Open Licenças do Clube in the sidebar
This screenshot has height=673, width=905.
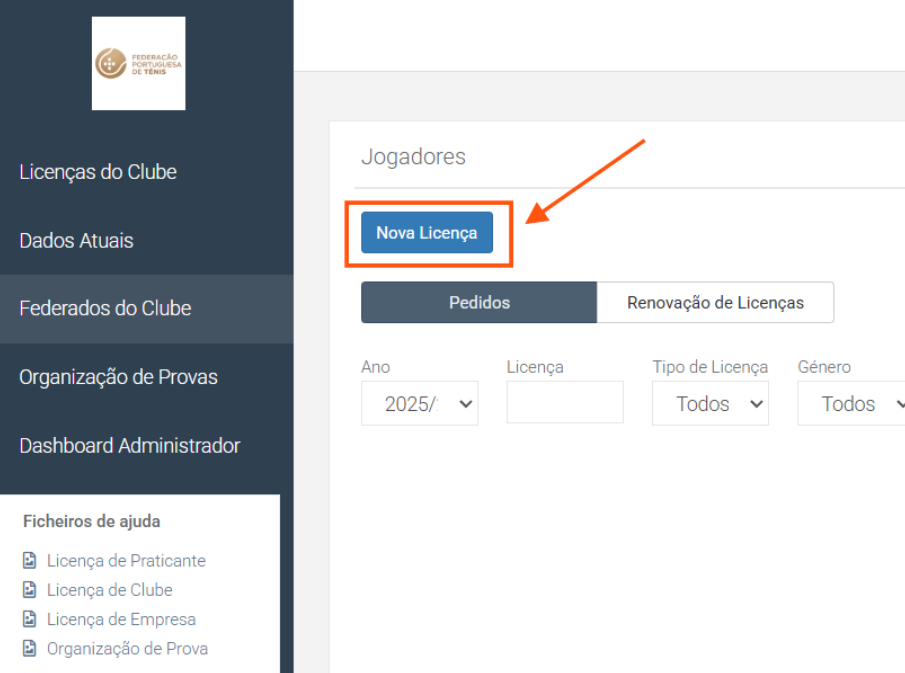(98, 172)
